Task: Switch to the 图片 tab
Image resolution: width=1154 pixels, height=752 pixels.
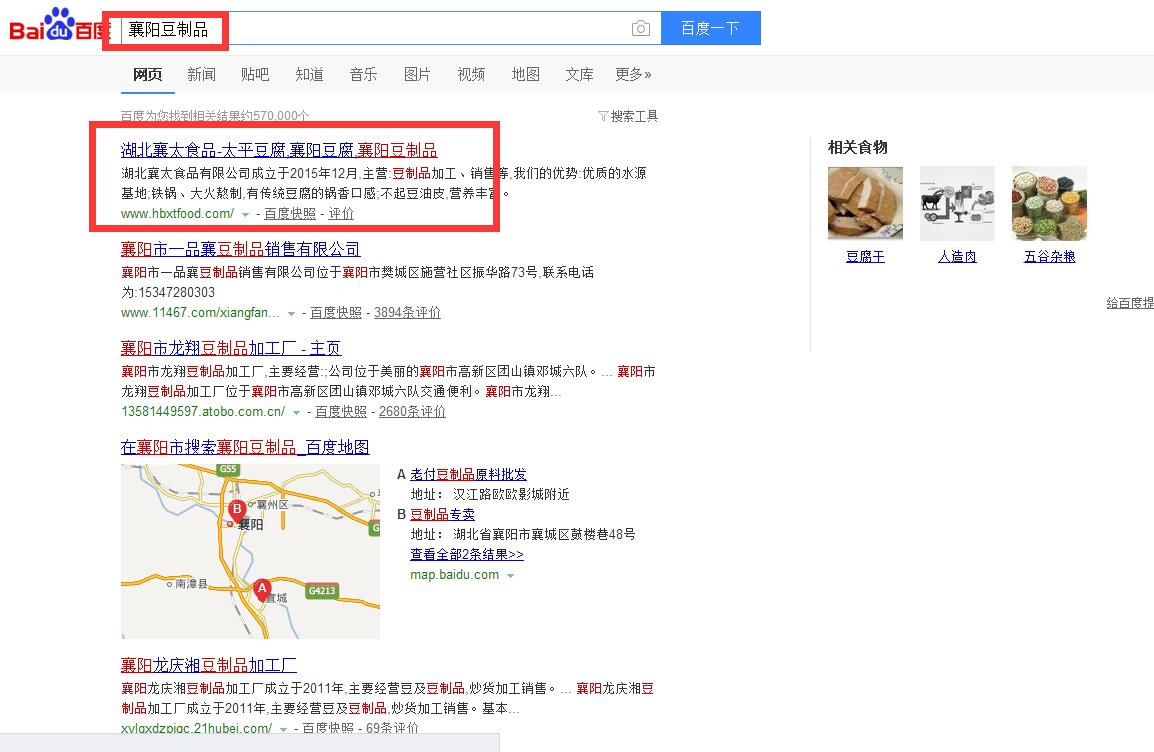Action: pos(417,74)
